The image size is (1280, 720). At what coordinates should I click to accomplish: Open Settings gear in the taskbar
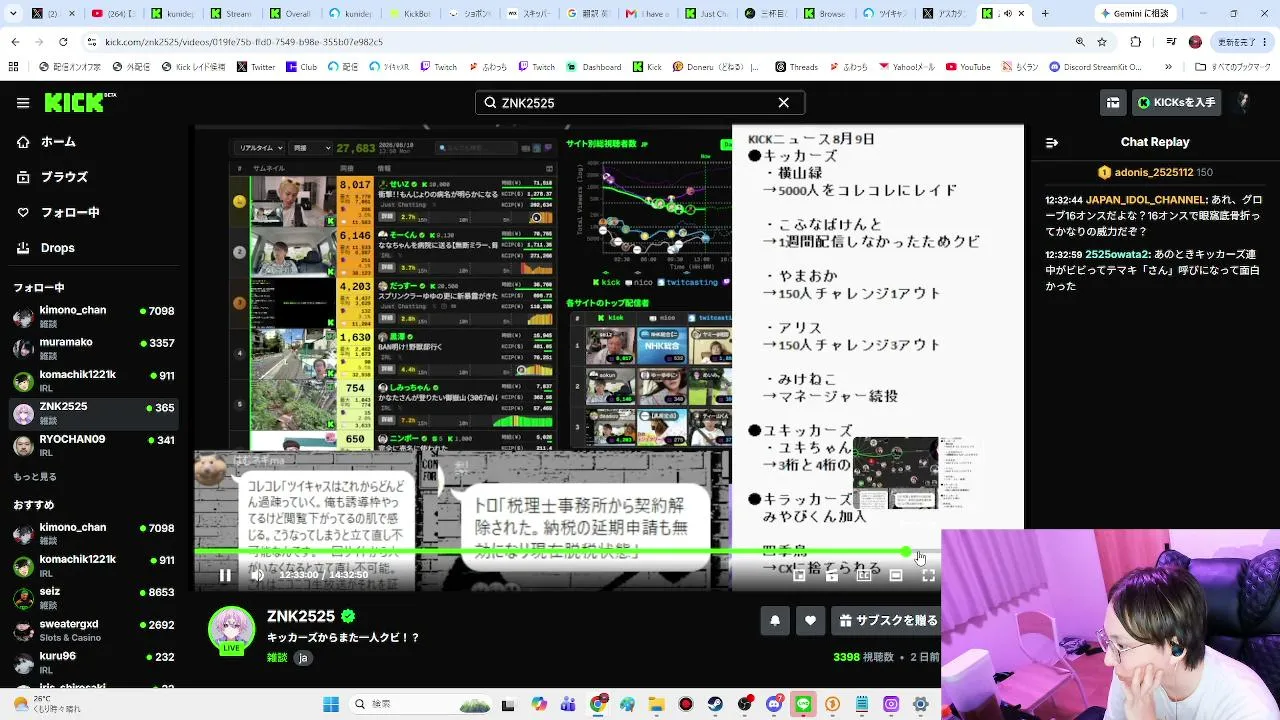pyautogui.click(x=920, y=704)
